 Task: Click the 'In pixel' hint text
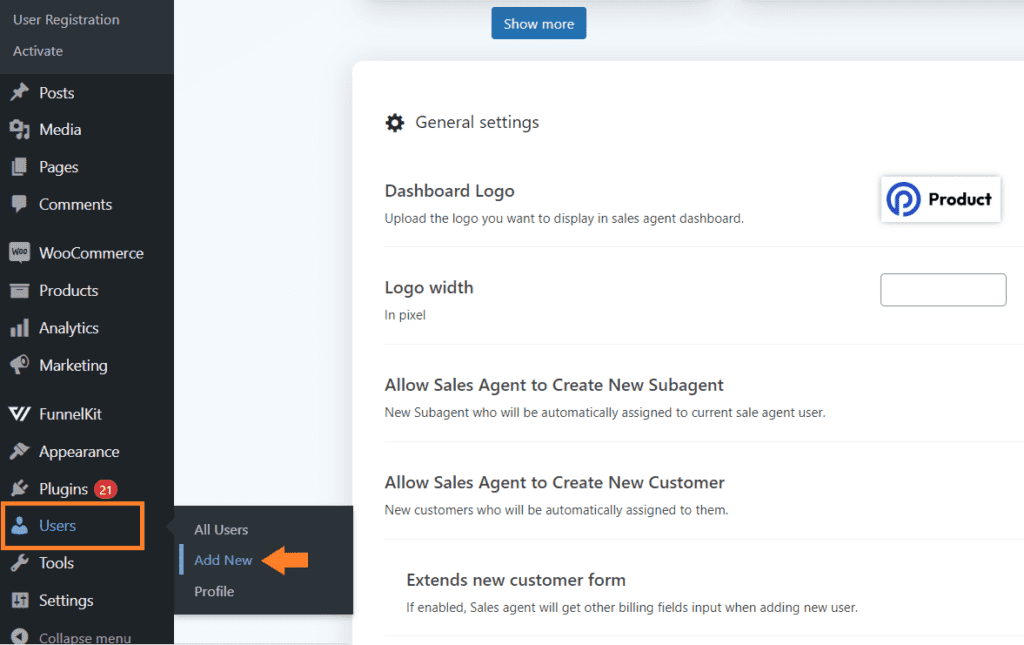tap(405, 315)
